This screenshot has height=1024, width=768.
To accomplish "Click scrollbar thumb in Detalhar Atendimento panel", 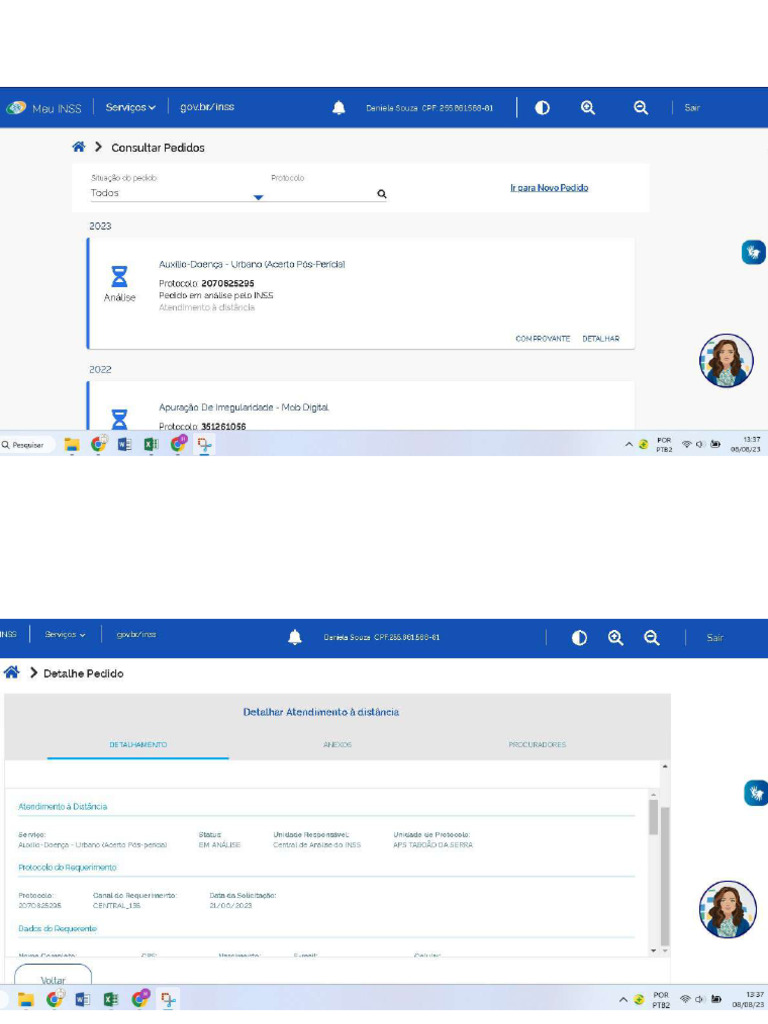I will click(653, 816).
